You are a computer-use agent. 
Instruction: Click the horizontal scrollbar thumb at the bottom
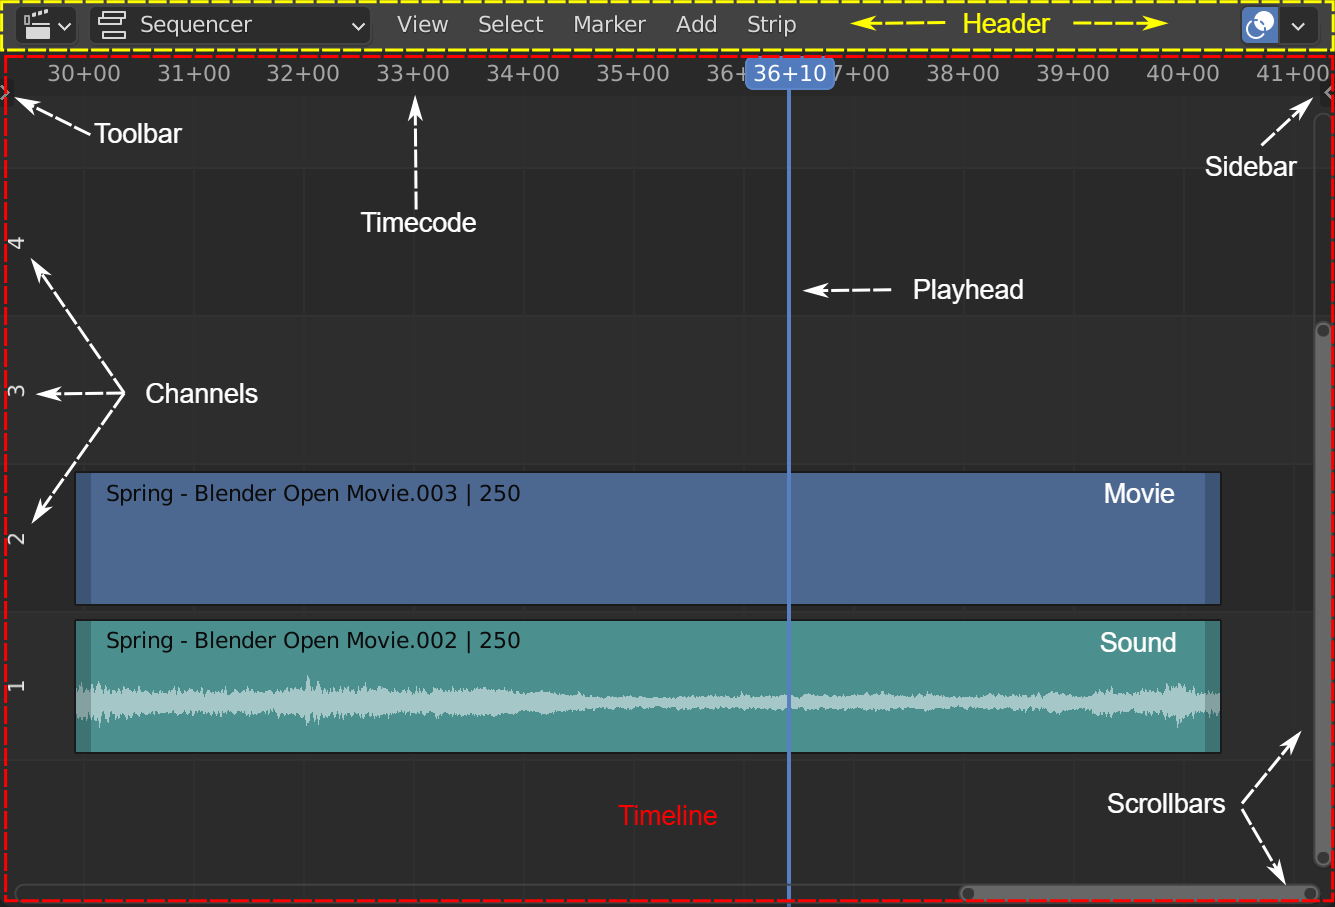(1138, 893)
